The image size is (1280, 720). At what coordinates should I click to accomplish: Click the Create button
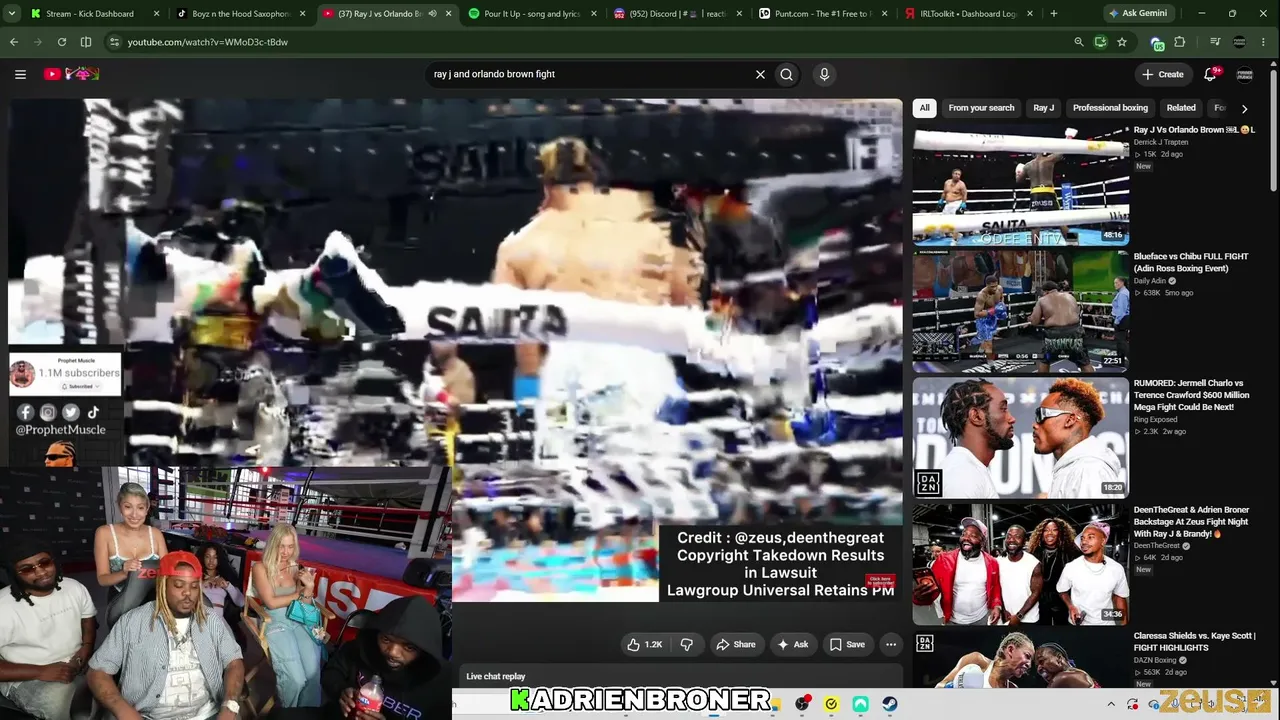[x=1163, y=74]
